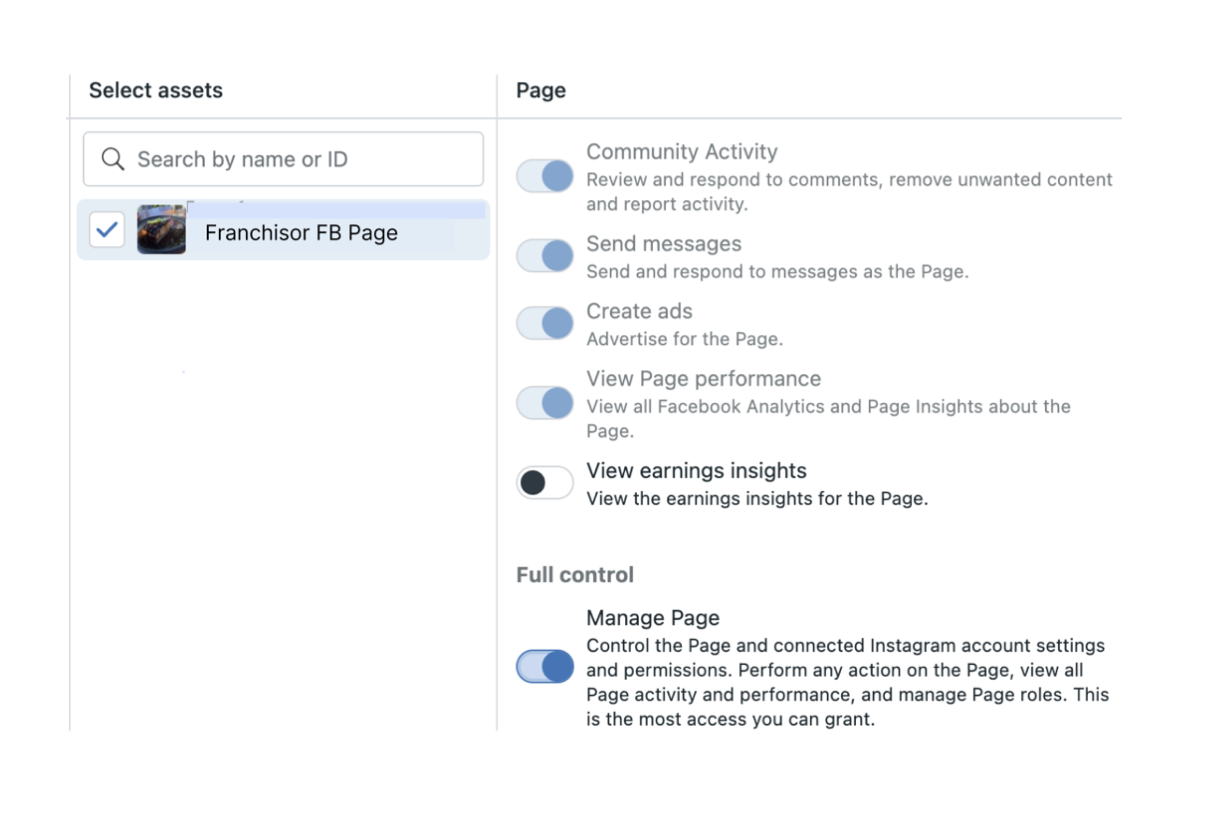Screen dimensions: 1226x838
Task: Uncheck the Franchisor FB Page checkbox
Action: 107,231
